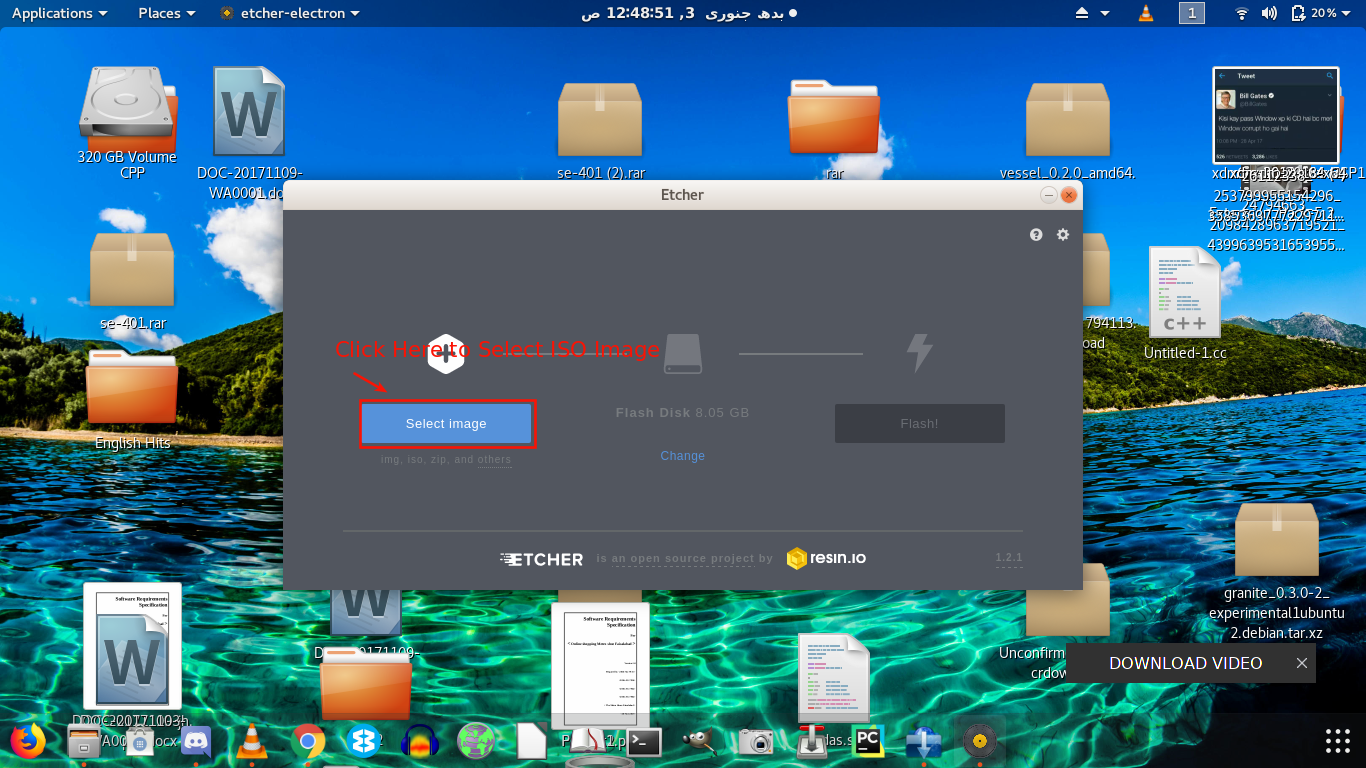1366x768 pixels.
Task: Click the volume speaker icon
Action: pyautogui.click(x=1269, y=13)
